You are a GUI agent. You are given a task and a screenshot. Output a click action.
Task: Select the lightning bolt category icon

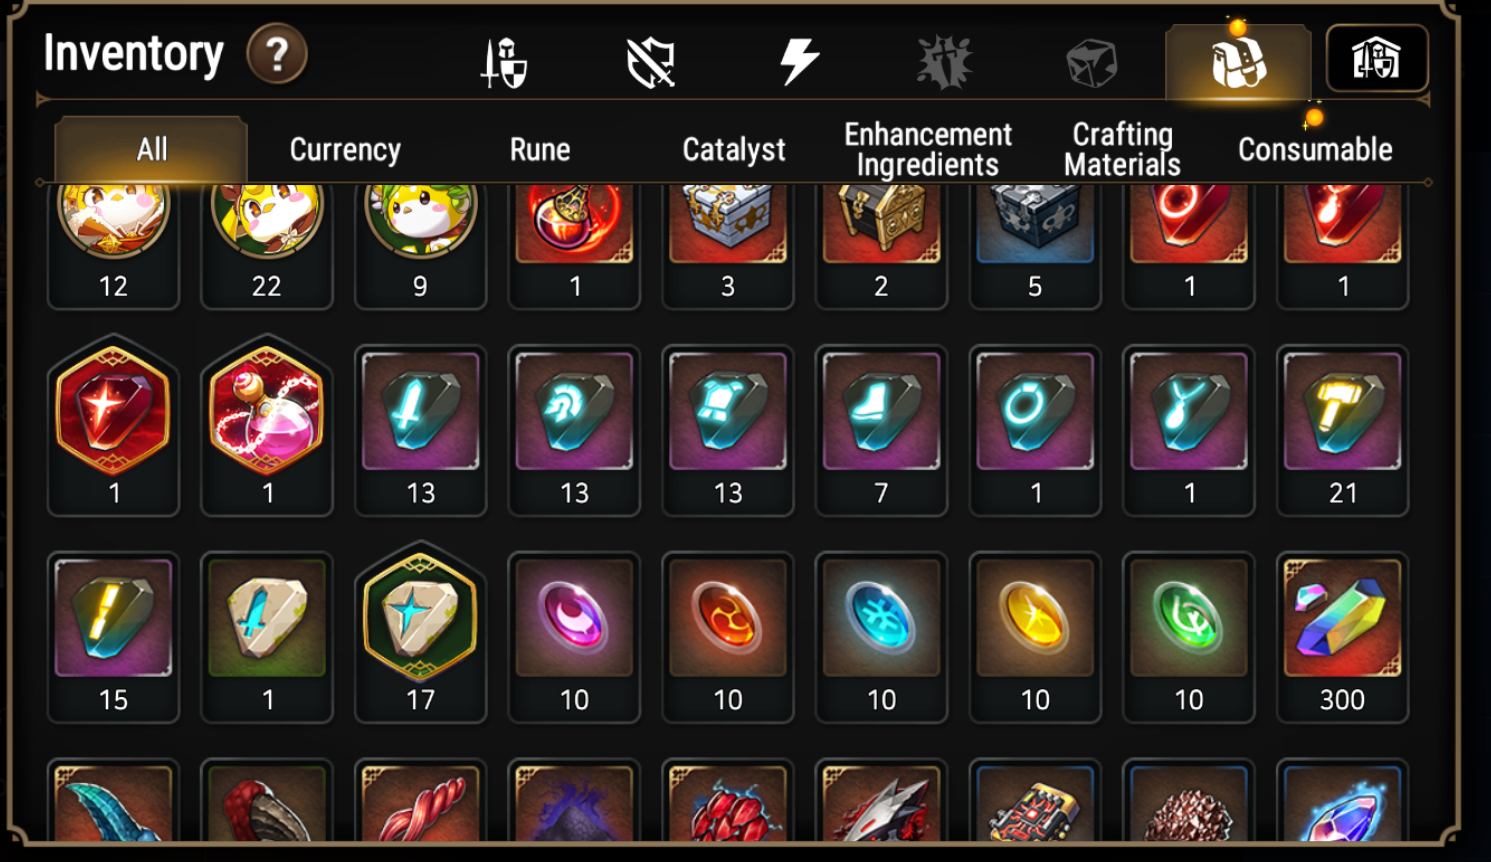(x=799, y=62)
